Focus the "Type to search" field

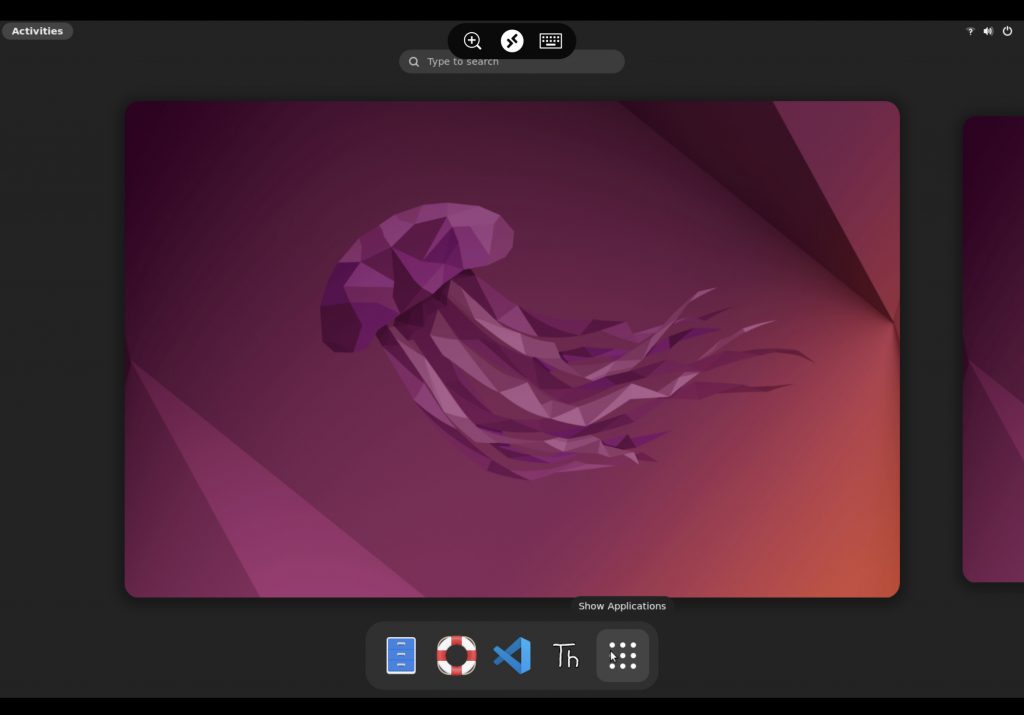click(520, 62)
